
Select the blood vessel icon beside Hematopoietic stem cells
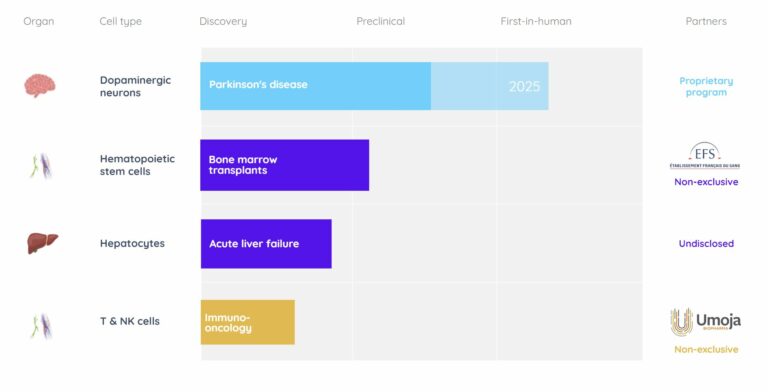point(42,166)
